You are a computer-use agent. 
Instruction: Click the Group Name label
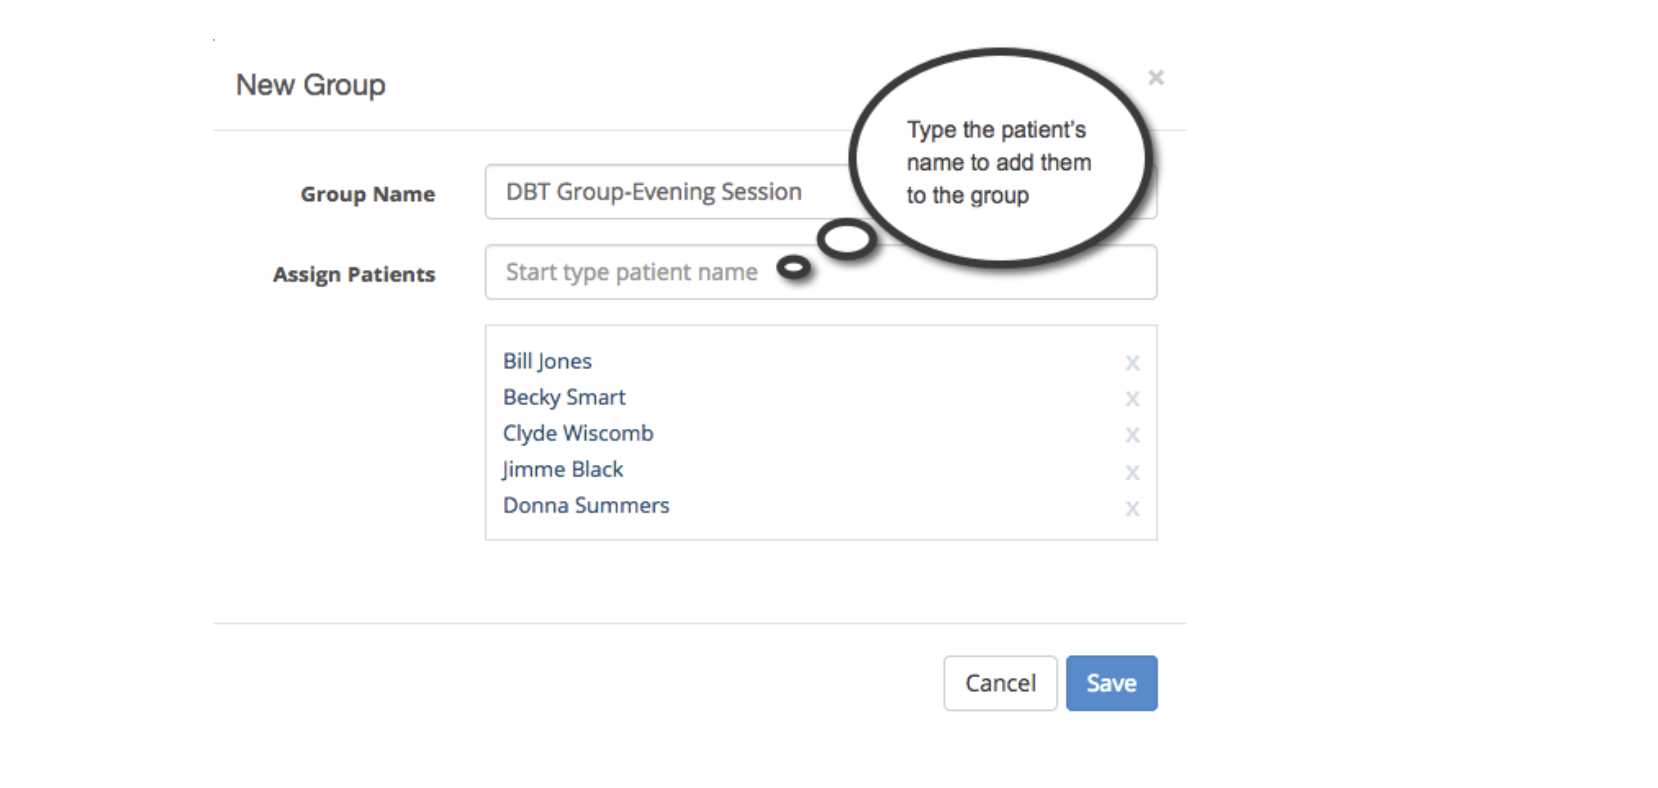(x=367, y=194)
